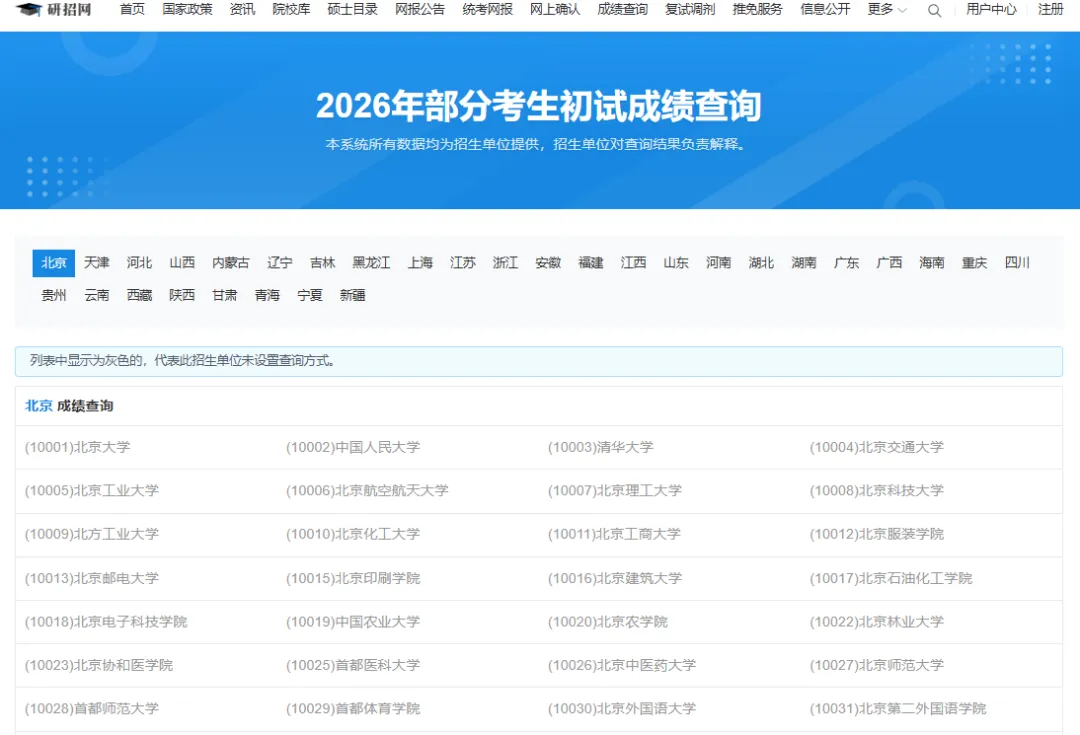Select the 贵州 province tab
The height and width of the screenshot is (735, 1080).
click(54, 295)
